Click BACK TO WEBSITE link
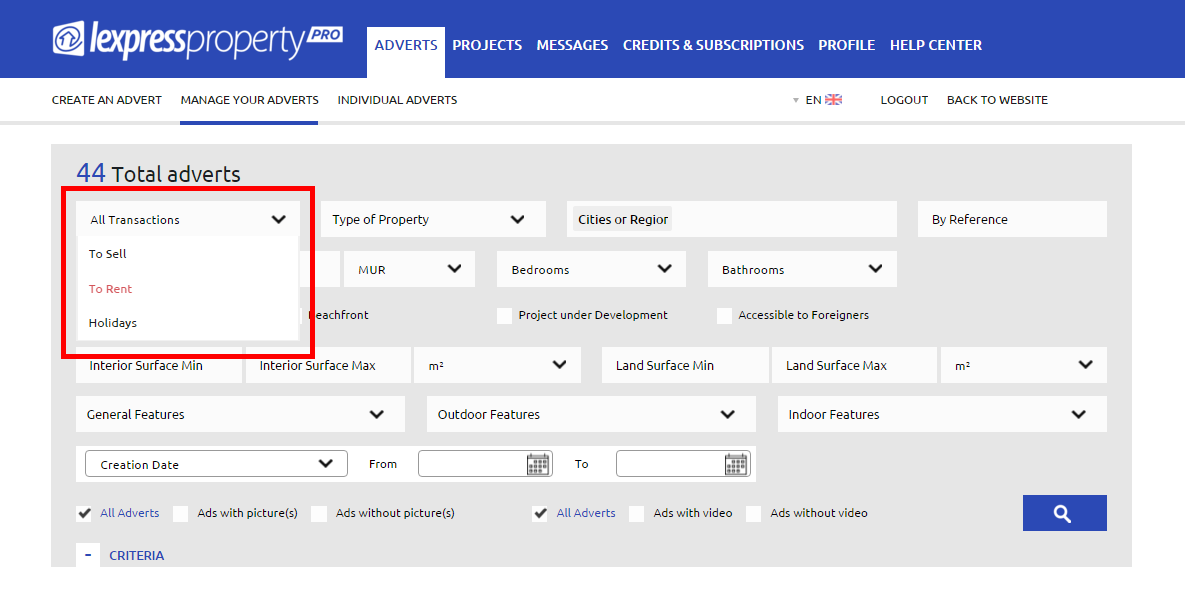Screen dimensions: 1185x590 coord(997,100)
